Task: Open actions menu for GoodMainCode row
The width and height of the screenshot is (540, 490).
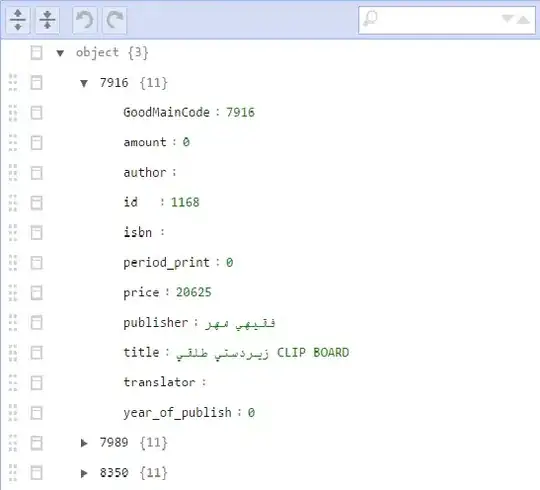Action: point(37,113)
